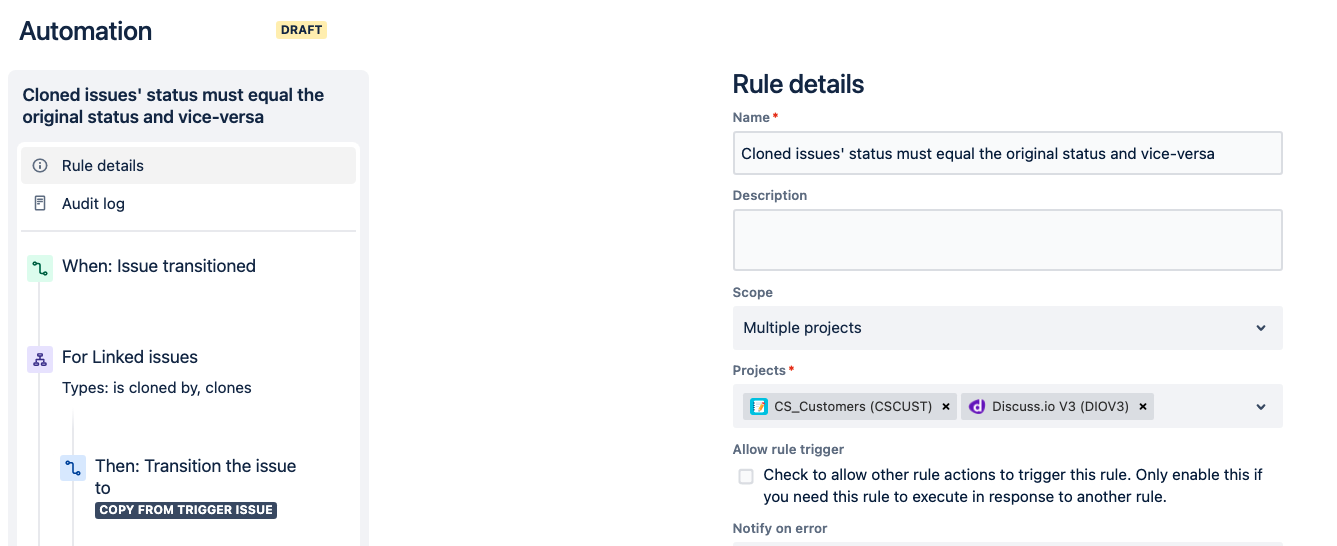Click the CS_Customers project avatar icon
The image size is (1337, 546).
(759, 407)
